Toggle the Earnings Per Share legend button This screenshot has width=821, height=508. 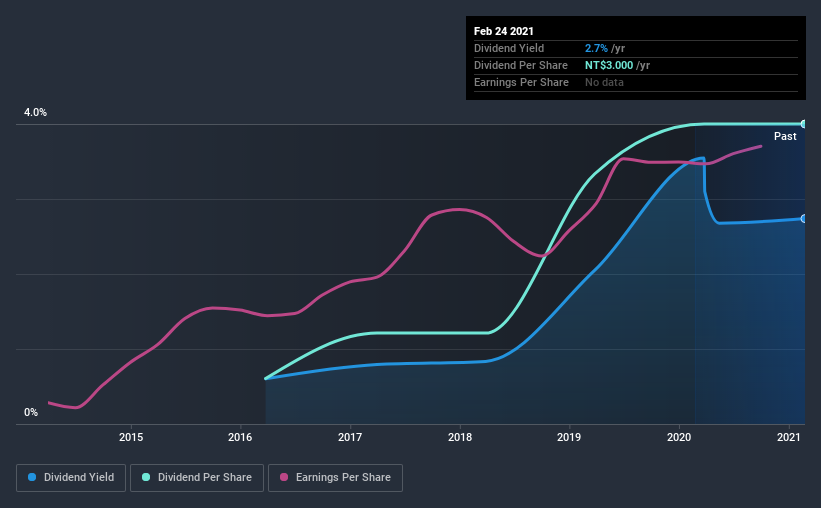click(x=335, y=478)
